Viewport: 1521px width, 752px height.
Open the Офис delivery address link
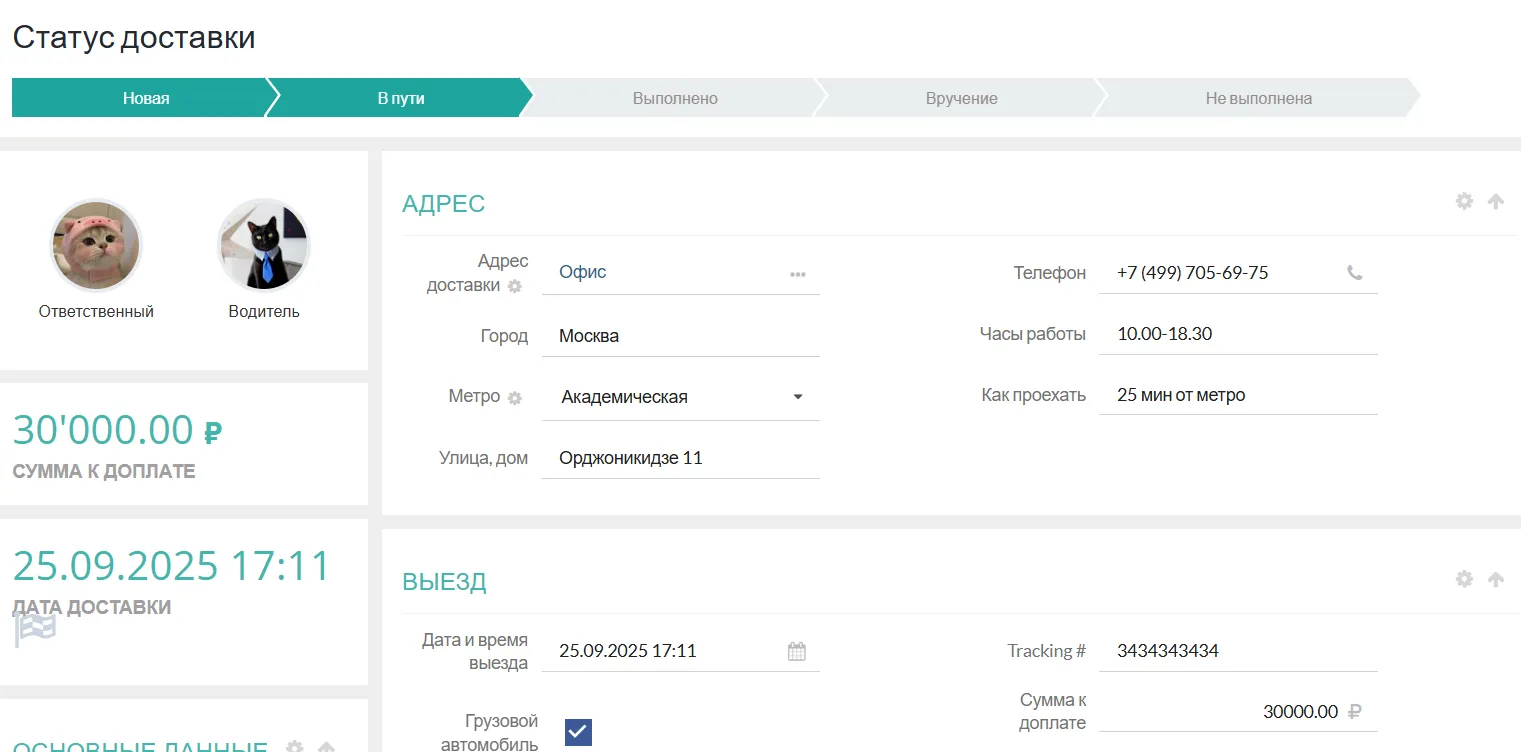[583, 272]
